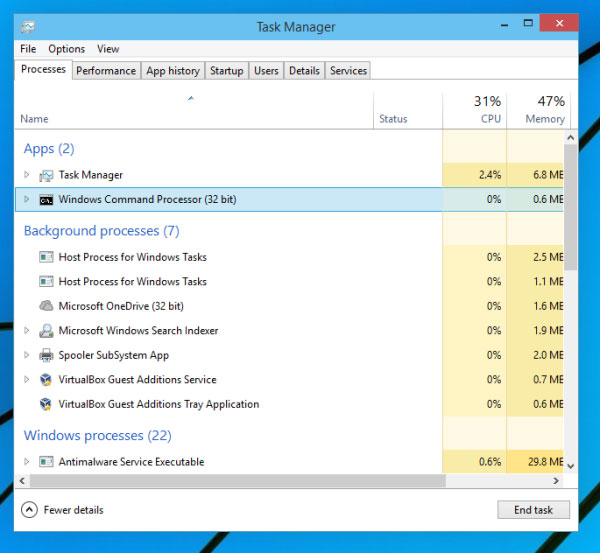Click the Task Manager app row icon
Image resolution: width=600 pixels, height=553 pixels.
coord(46,176)
